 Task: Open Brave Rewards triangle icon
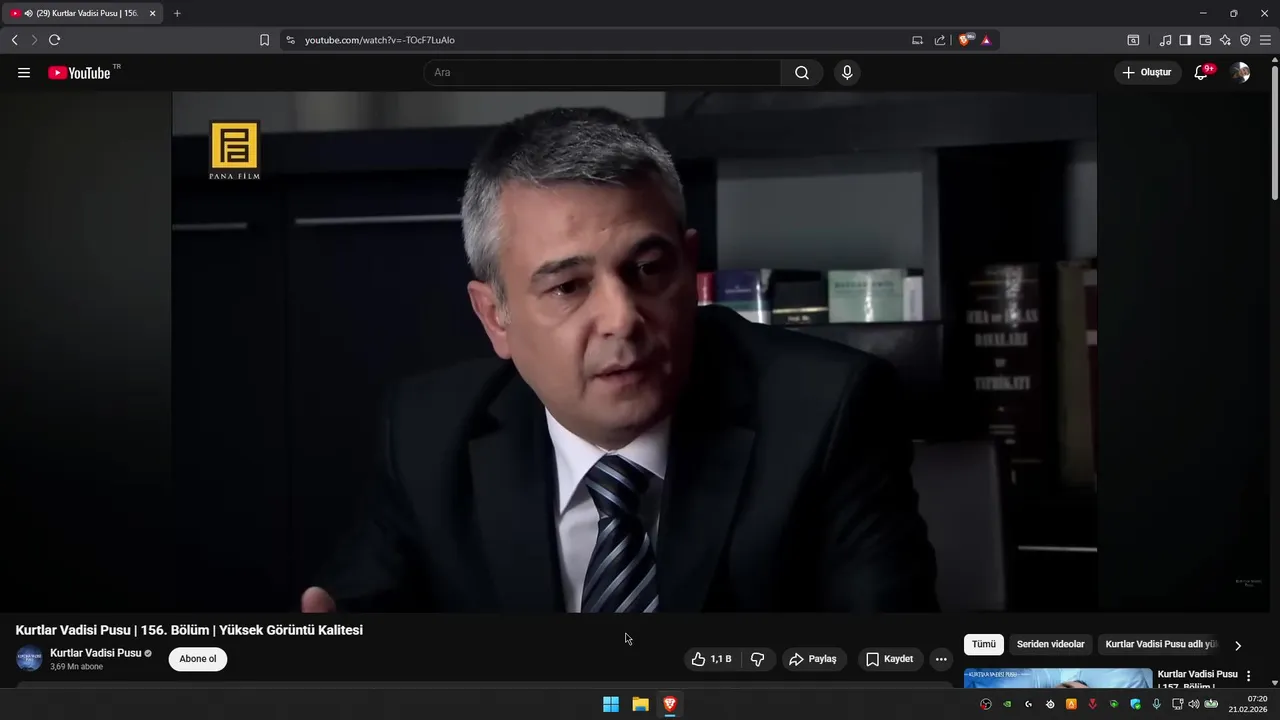pos(986,40)
